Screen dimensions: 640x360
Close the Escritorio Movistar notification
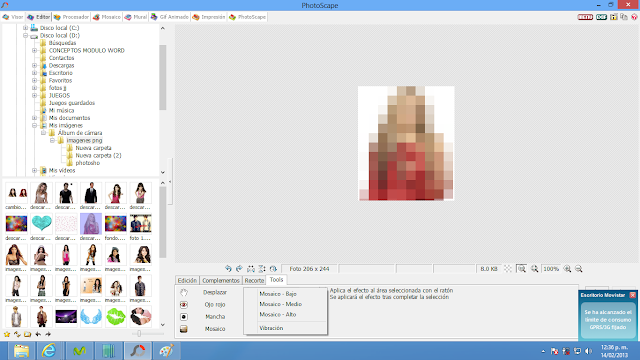point(633,295)
